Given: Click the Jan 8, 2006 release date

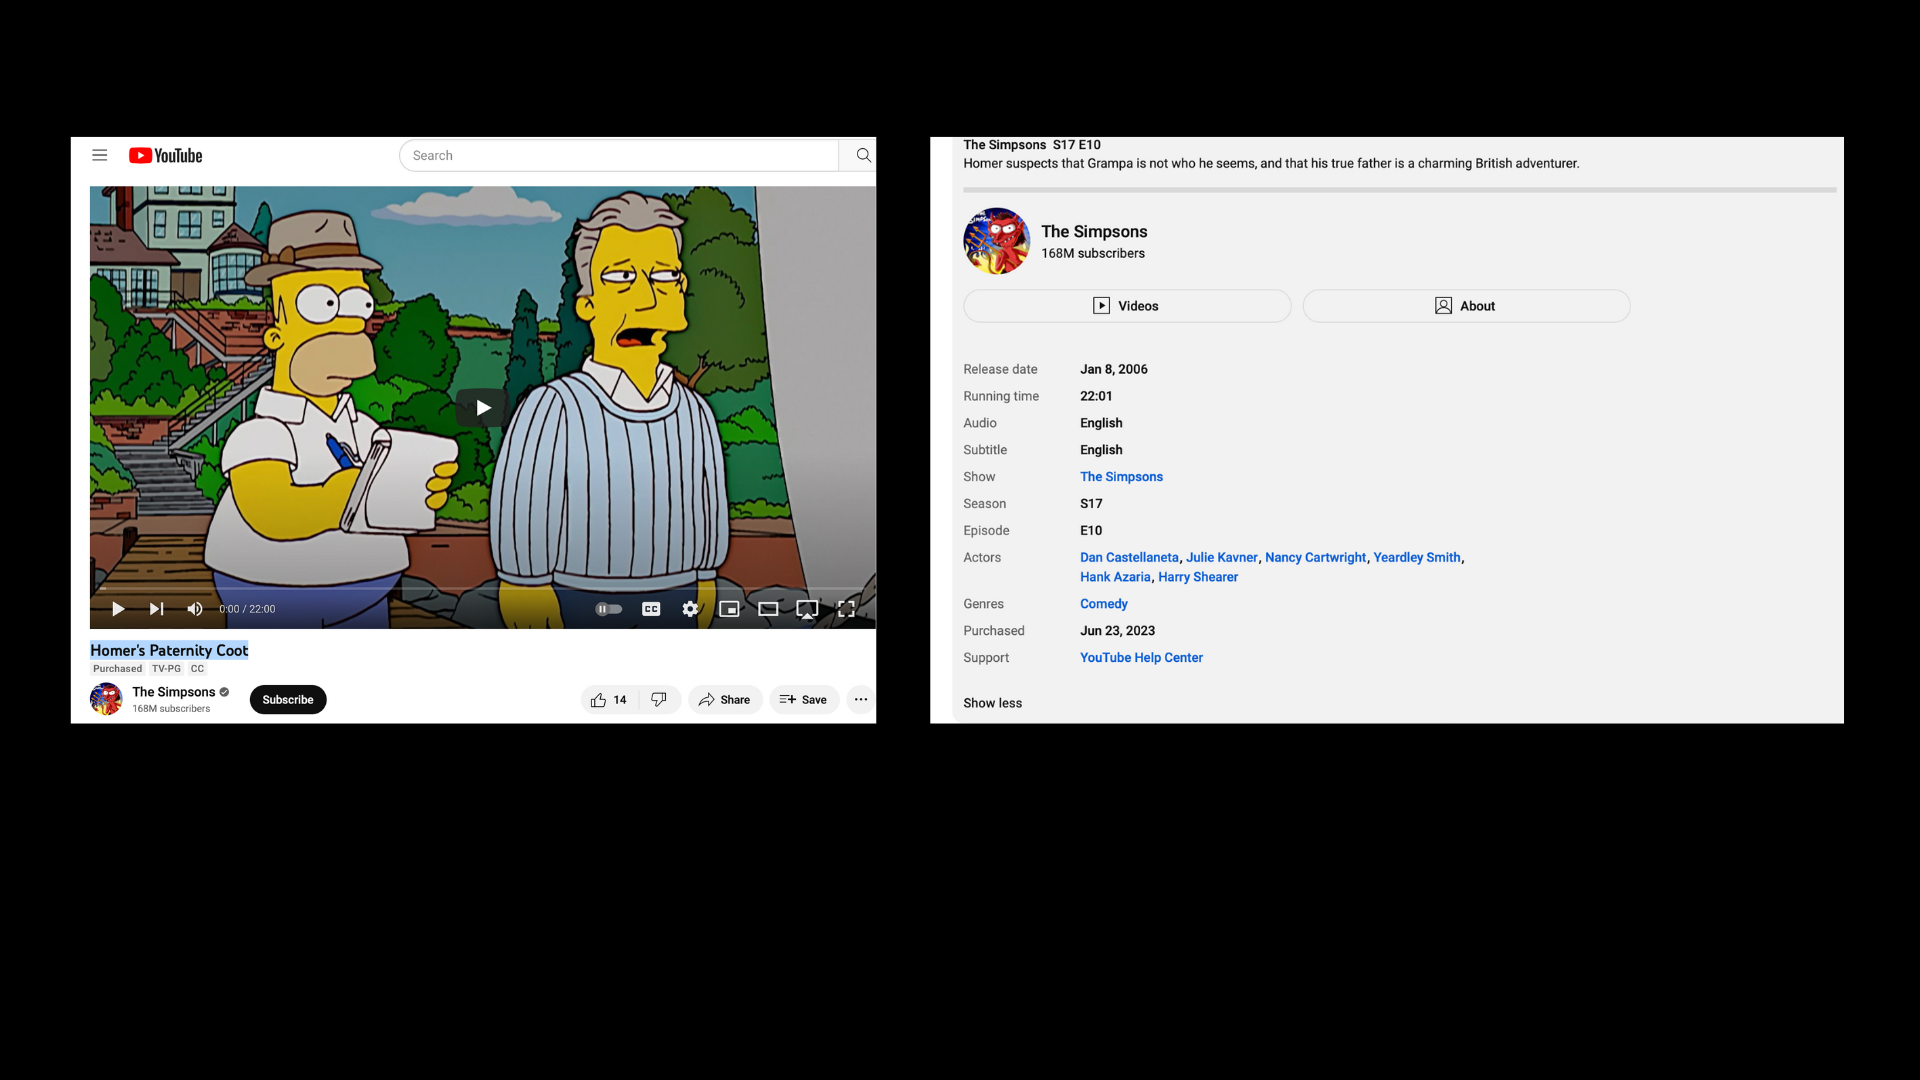Looking at the screenshot, I should click(1114, 370).
